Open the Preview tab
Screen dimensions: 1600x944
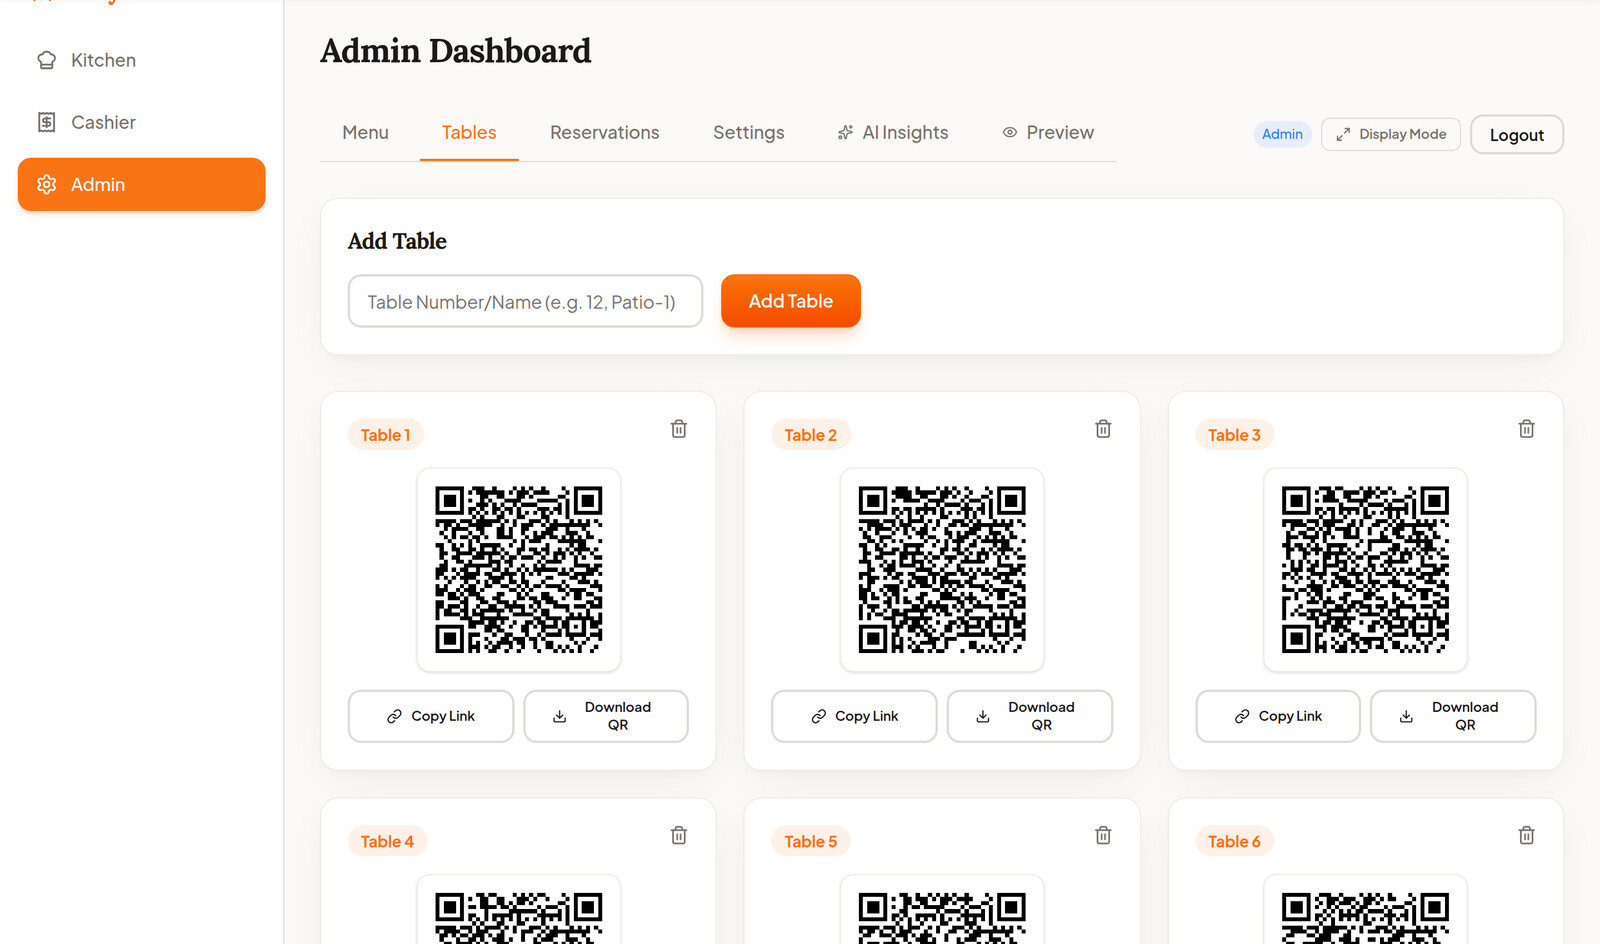tap(1048, 132)
